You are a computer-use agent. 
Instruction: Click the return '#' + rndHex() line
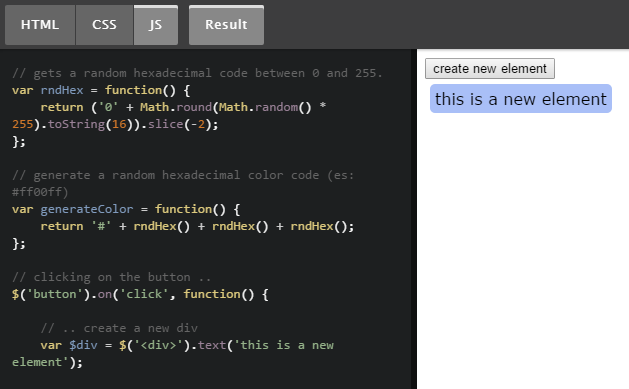point(197,226)
